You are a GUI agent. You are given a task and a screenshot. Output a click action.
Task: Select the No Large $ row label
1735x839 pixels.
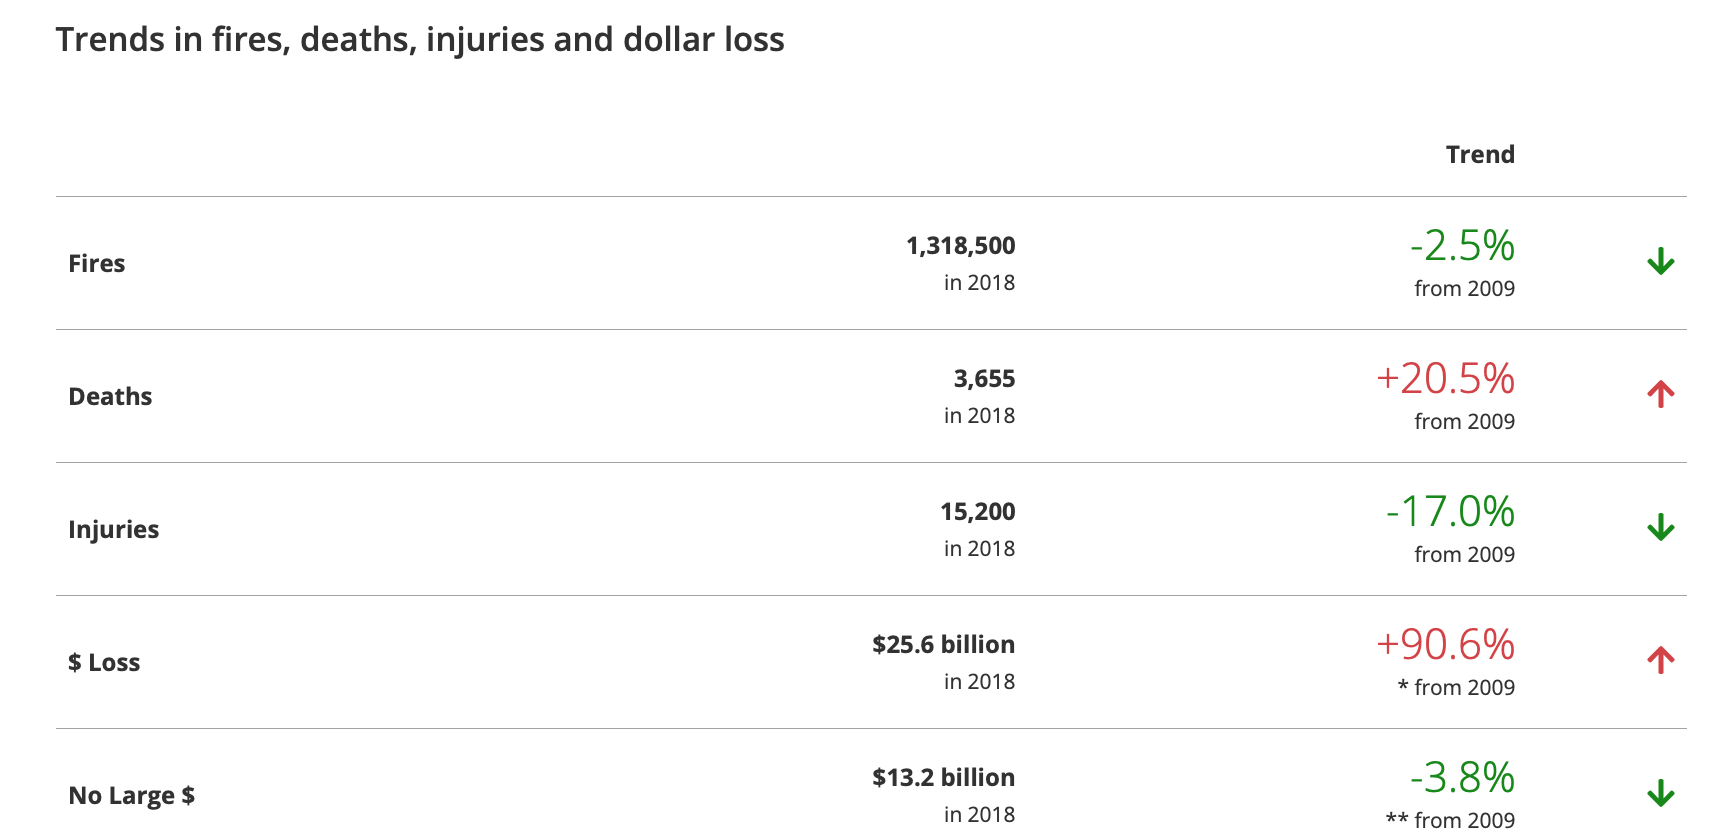131,796
